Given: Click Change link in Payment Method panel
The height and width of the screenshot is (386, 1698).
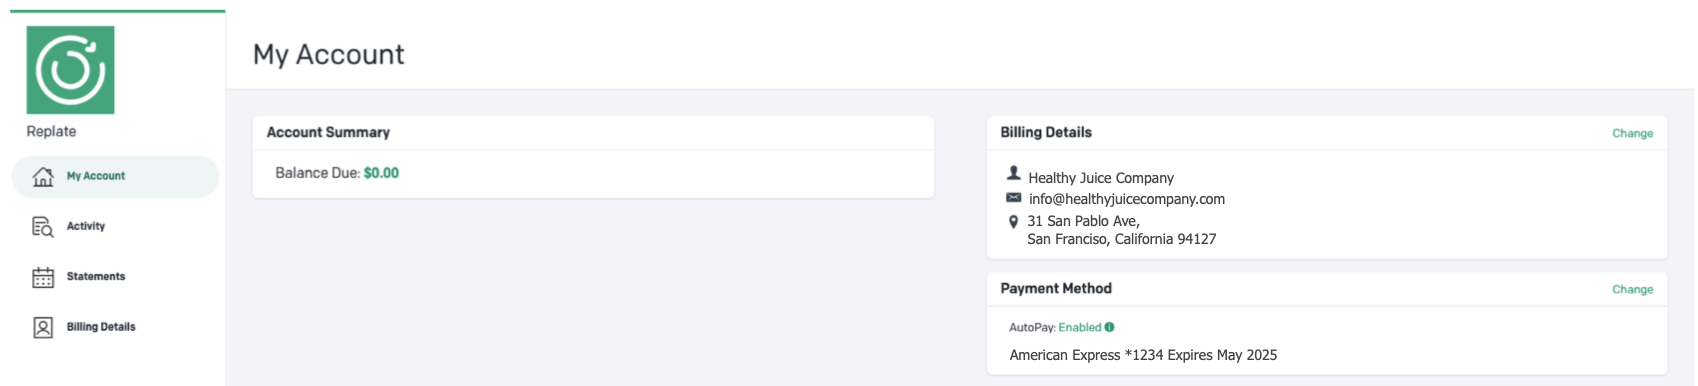Looking at the screenshot, I should click(1632, 289).
